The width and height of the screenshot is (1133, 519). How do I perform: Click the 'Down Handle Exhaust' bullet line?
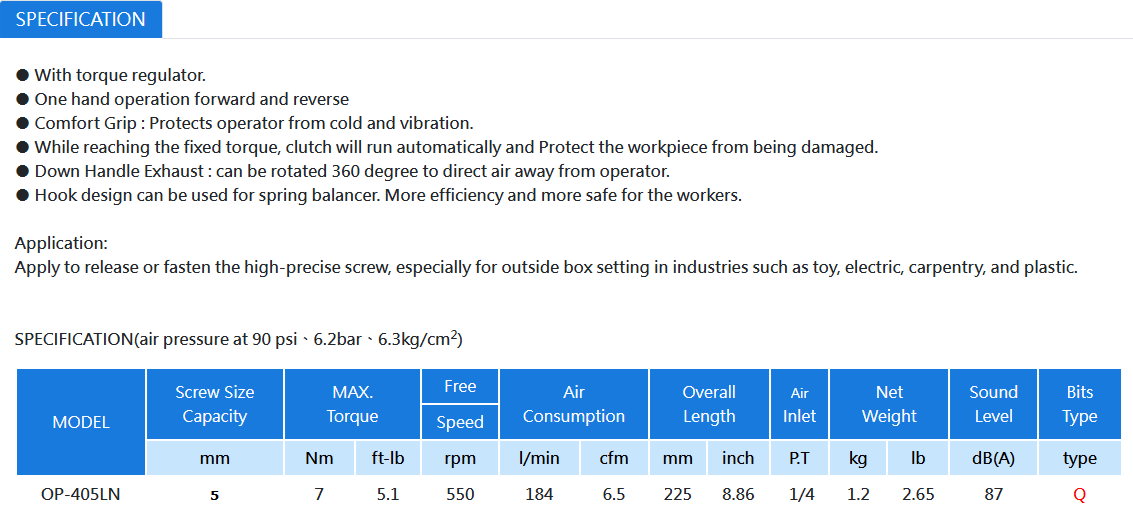343,171
